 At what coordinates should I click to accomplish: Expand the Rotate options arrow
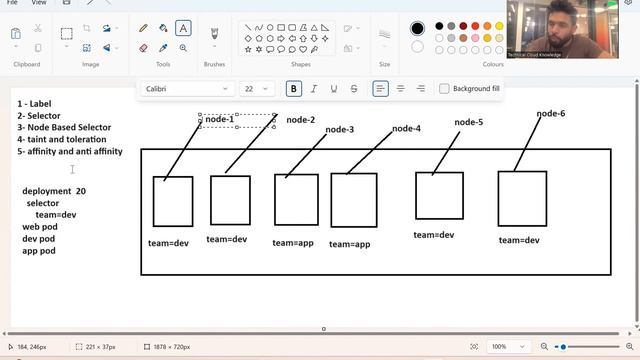[x=117, y=28]
